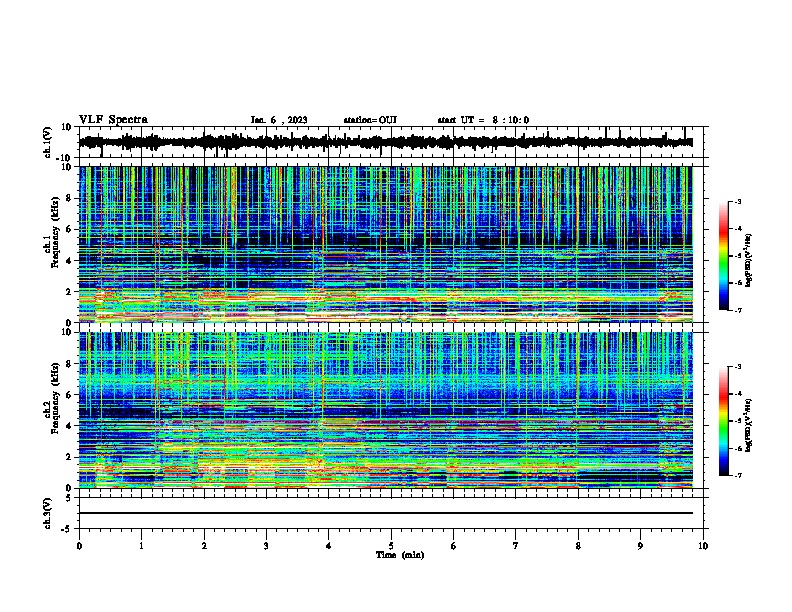The height and width of the screenshot is (612, 792).
Task: Click the "station=OUJ" header text
Action: pos(370,120)
